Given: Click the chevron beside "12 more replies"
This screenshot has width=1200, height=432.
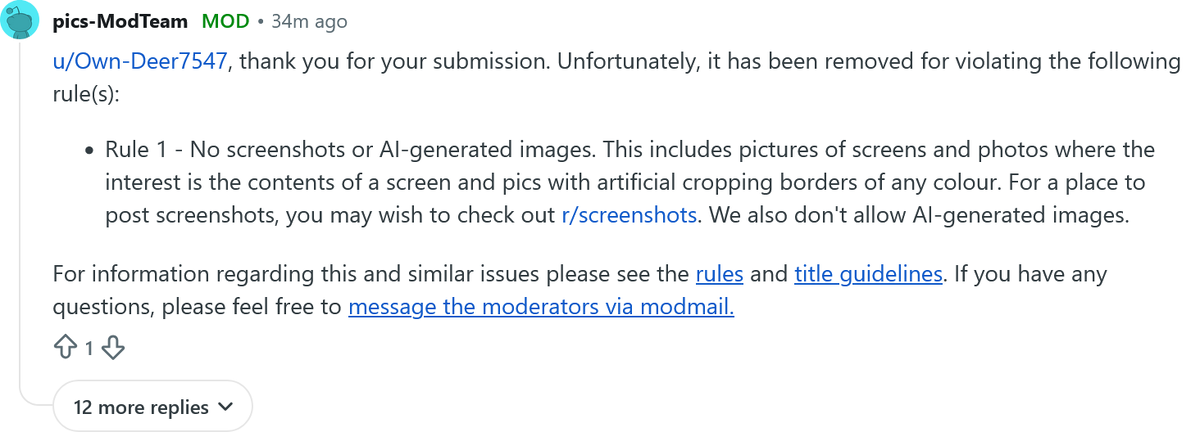Looking at the screenshot, I should [x=225, y=407].
